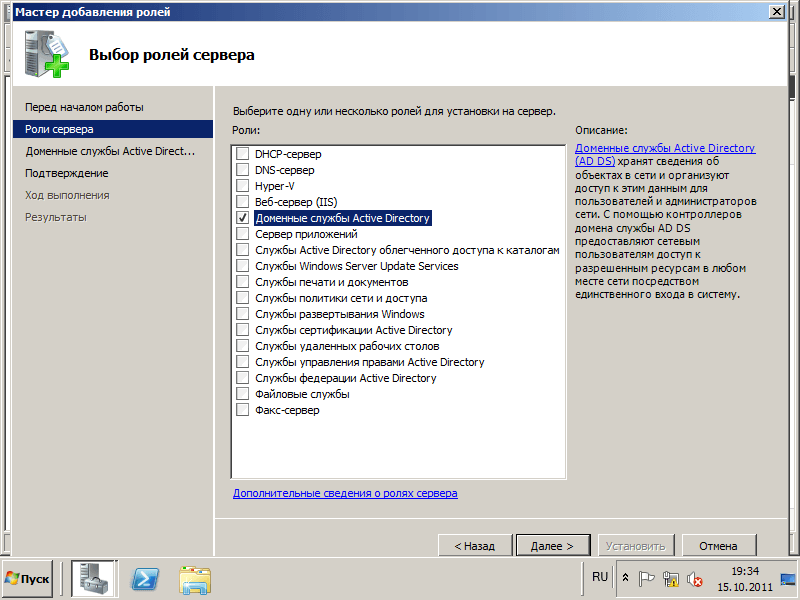The image size is (800, 600).
Task: Close the Мастер добавления ролей window
Action: pos(777,12)
